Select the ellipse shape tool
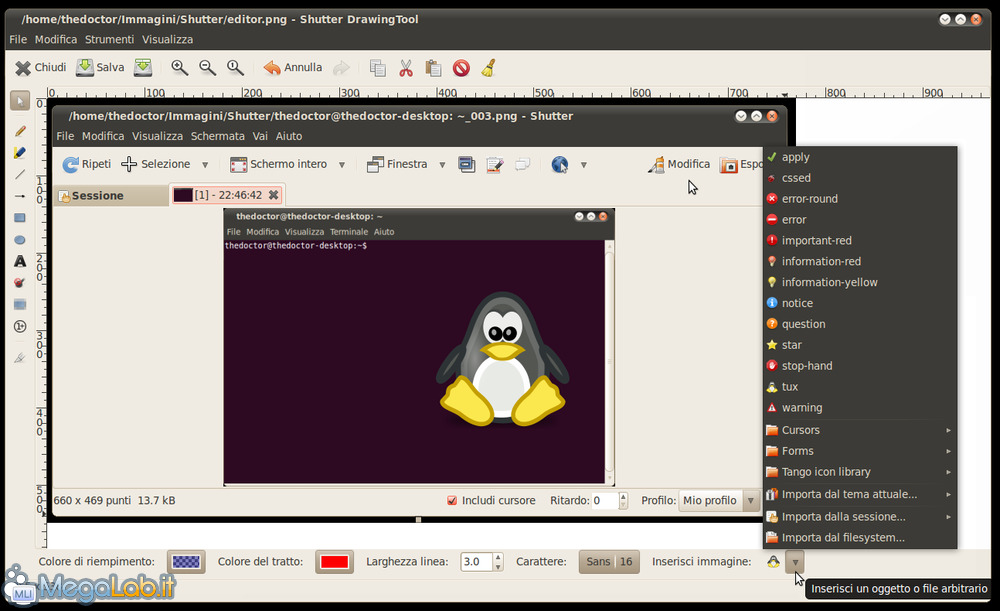The width and height of the screenshot is (1000, 611). coord(19,240)
